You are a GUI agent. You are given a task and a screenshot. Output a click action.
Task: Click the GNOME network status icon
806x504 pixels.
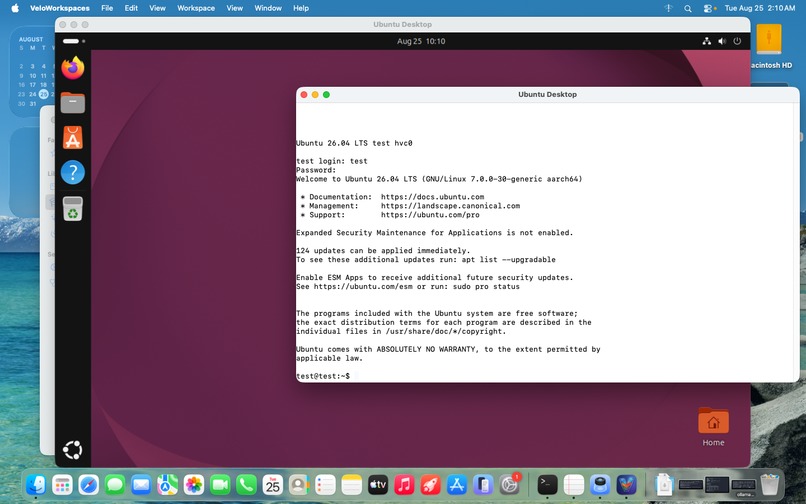pos(707,41)
